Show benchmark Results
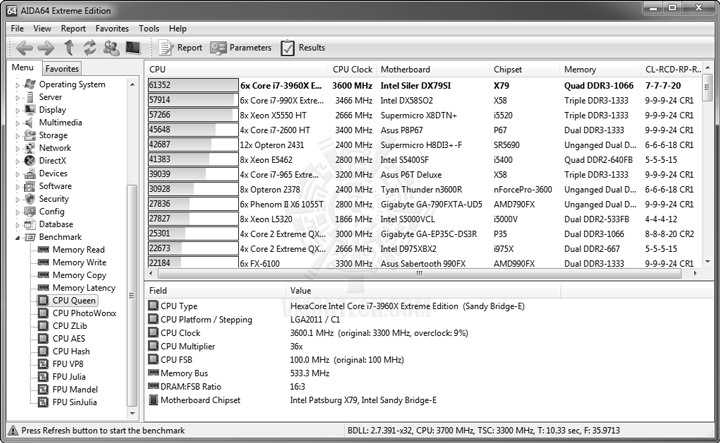 click(x=303, y=48)
